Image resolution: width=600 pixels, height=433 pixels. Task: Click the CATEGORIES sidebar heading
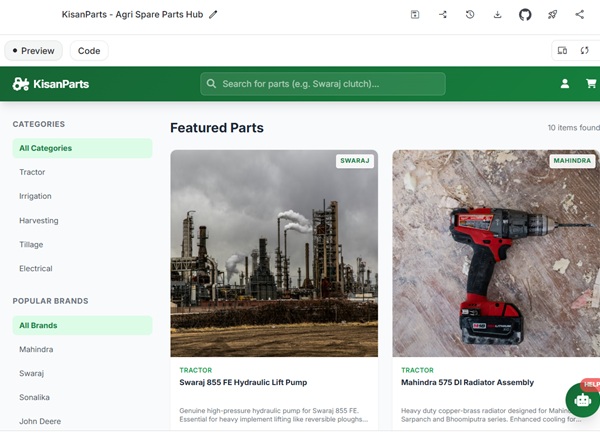[39, 124]
